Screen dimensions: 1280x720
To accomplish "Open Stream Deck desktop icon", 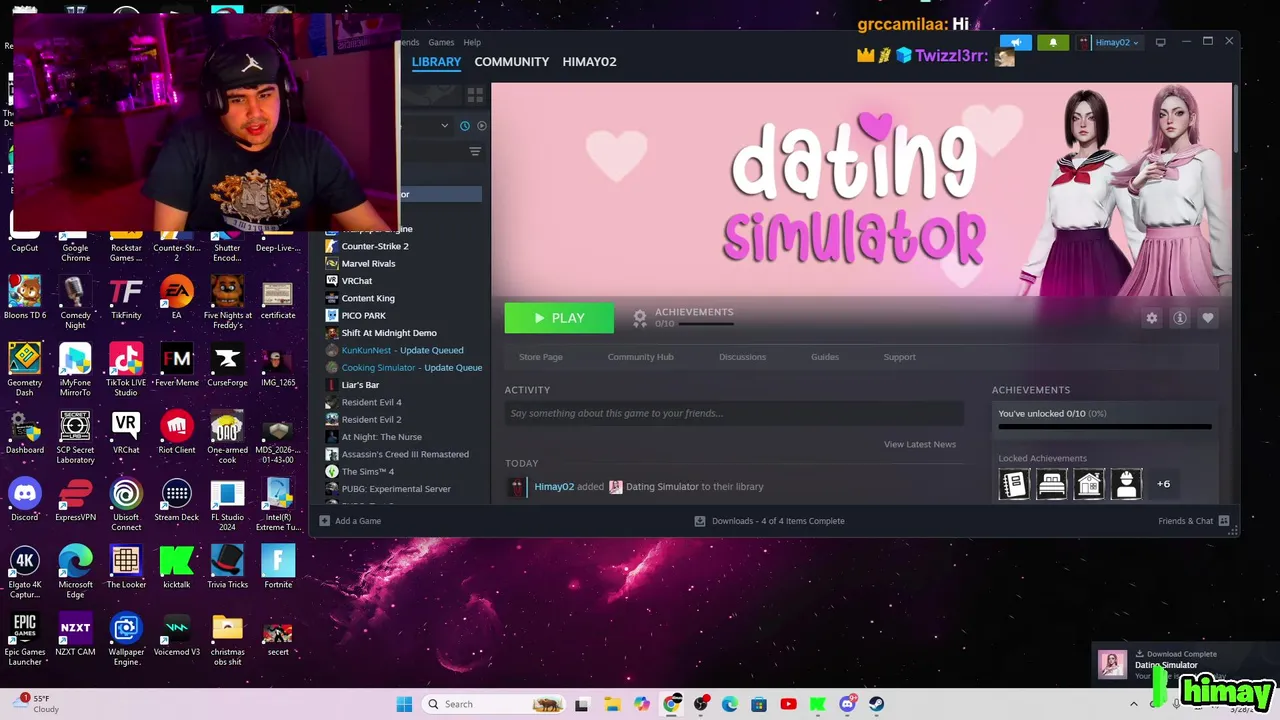I will tap(177, 500).
